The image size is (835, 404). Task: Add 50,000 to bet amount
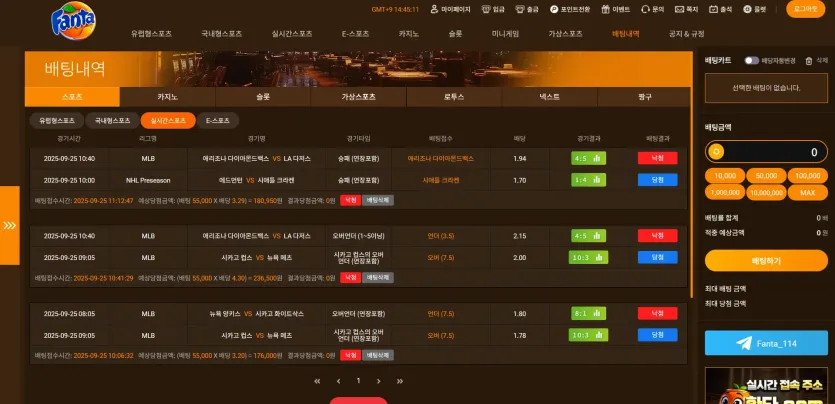(x=766, y=176)
